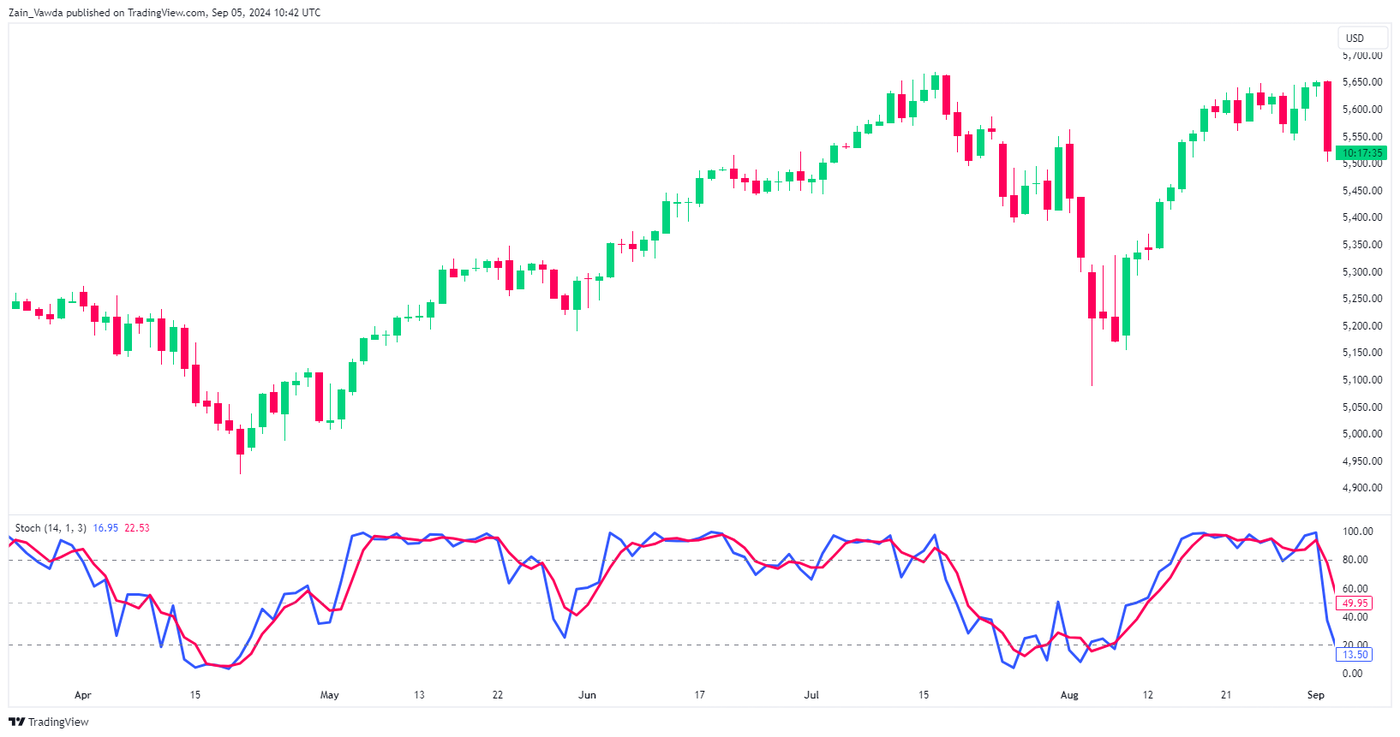Click the lowest candle in mid-April
1400x737 pixels.
pyautogui.click(x=240, y=440)
